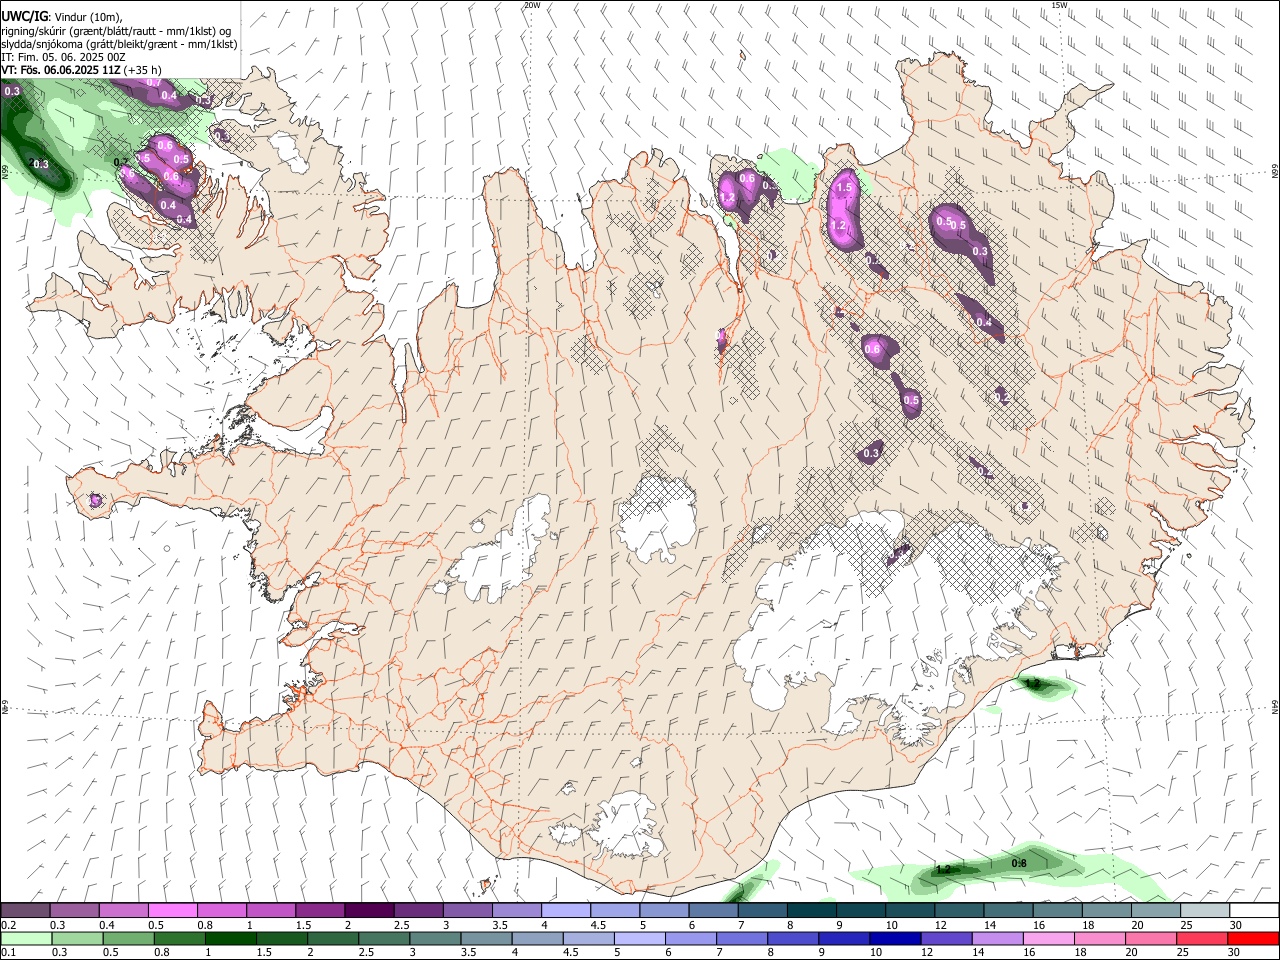This screenshot has width=1280, height=960.
Task: Click the deep blue 10–12 swatch in lower legend
Action: (x=894, y=939)
